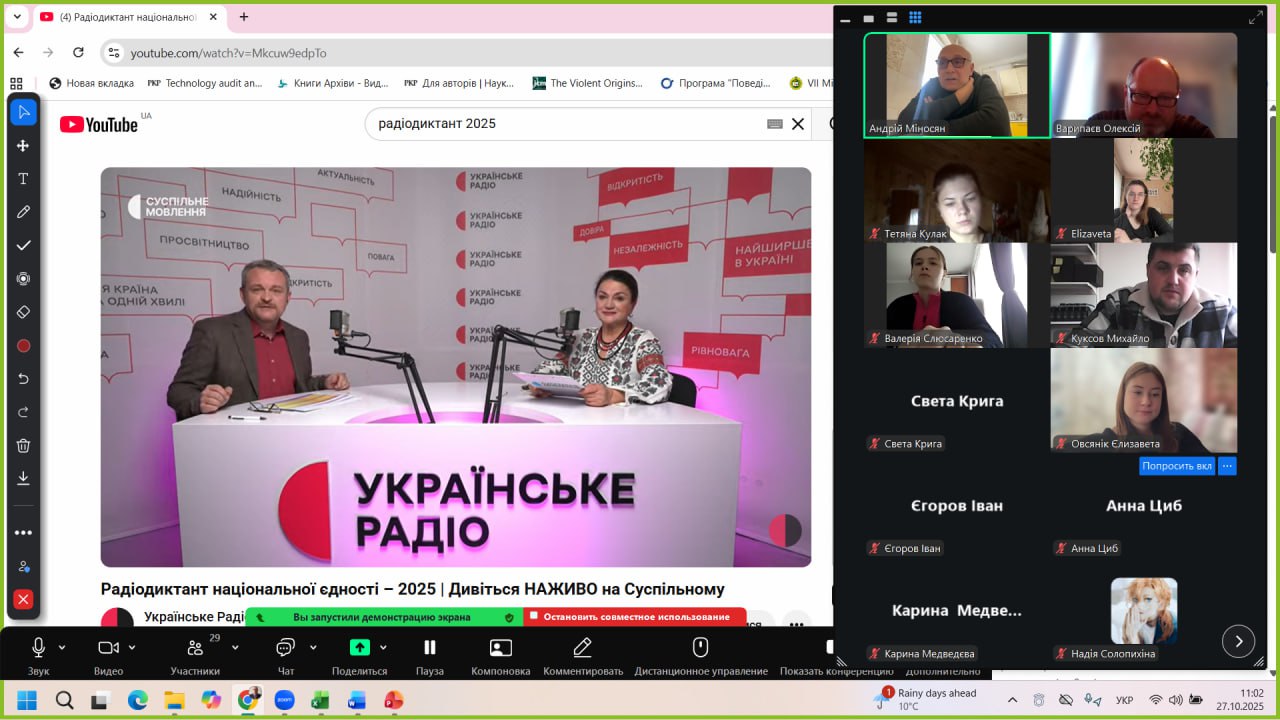
Task: Save annotations with the download icon
Action: [23, 479]
